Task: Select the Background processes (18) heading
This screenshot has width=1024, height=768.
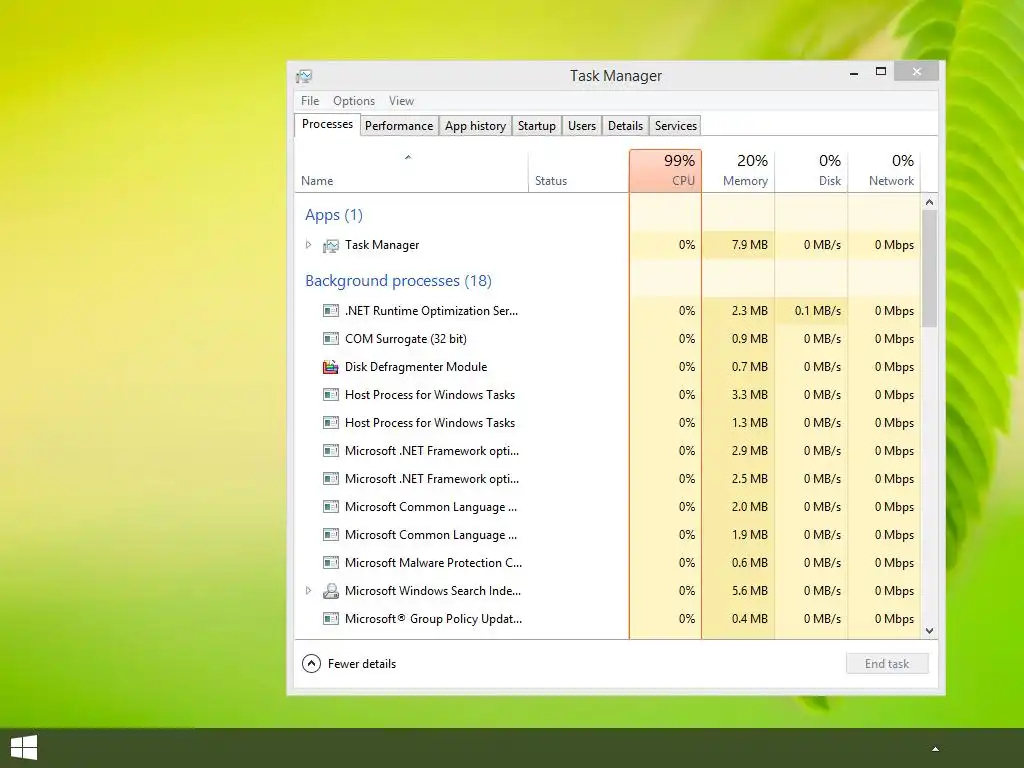Action: 398,281
